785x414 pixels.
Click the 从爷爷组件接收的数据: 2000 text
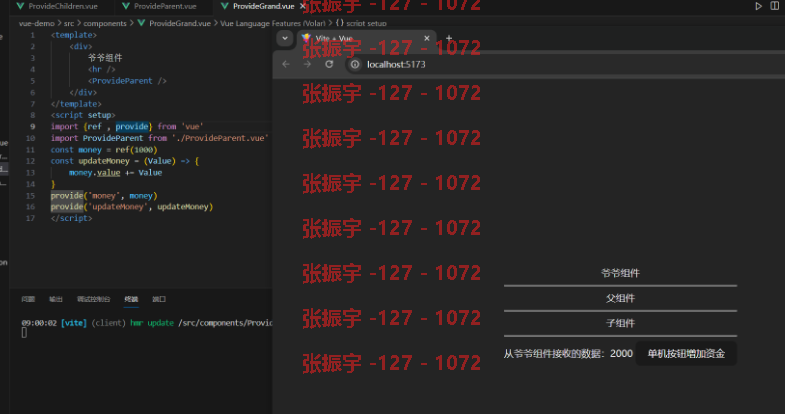(x=568, y=353)
